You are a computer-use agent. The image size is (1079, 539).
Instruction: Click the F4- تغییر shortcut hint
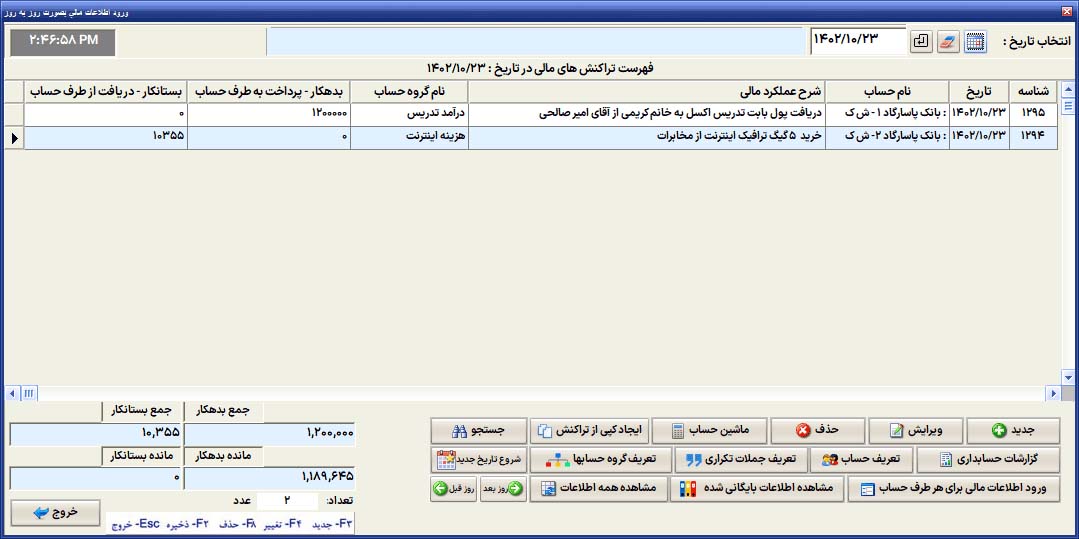click(x=285, y=525)
